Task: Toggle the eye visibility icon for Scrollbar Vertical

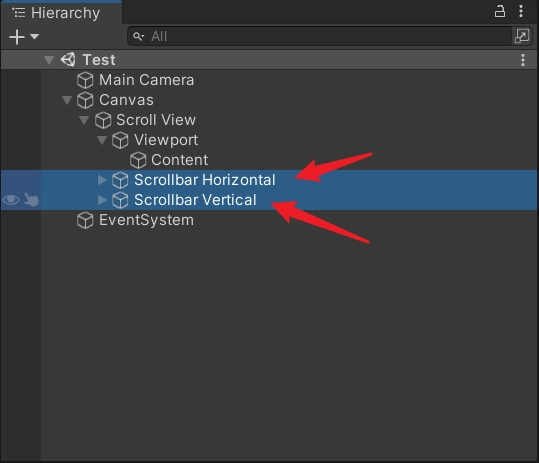Action: point(11,200)
